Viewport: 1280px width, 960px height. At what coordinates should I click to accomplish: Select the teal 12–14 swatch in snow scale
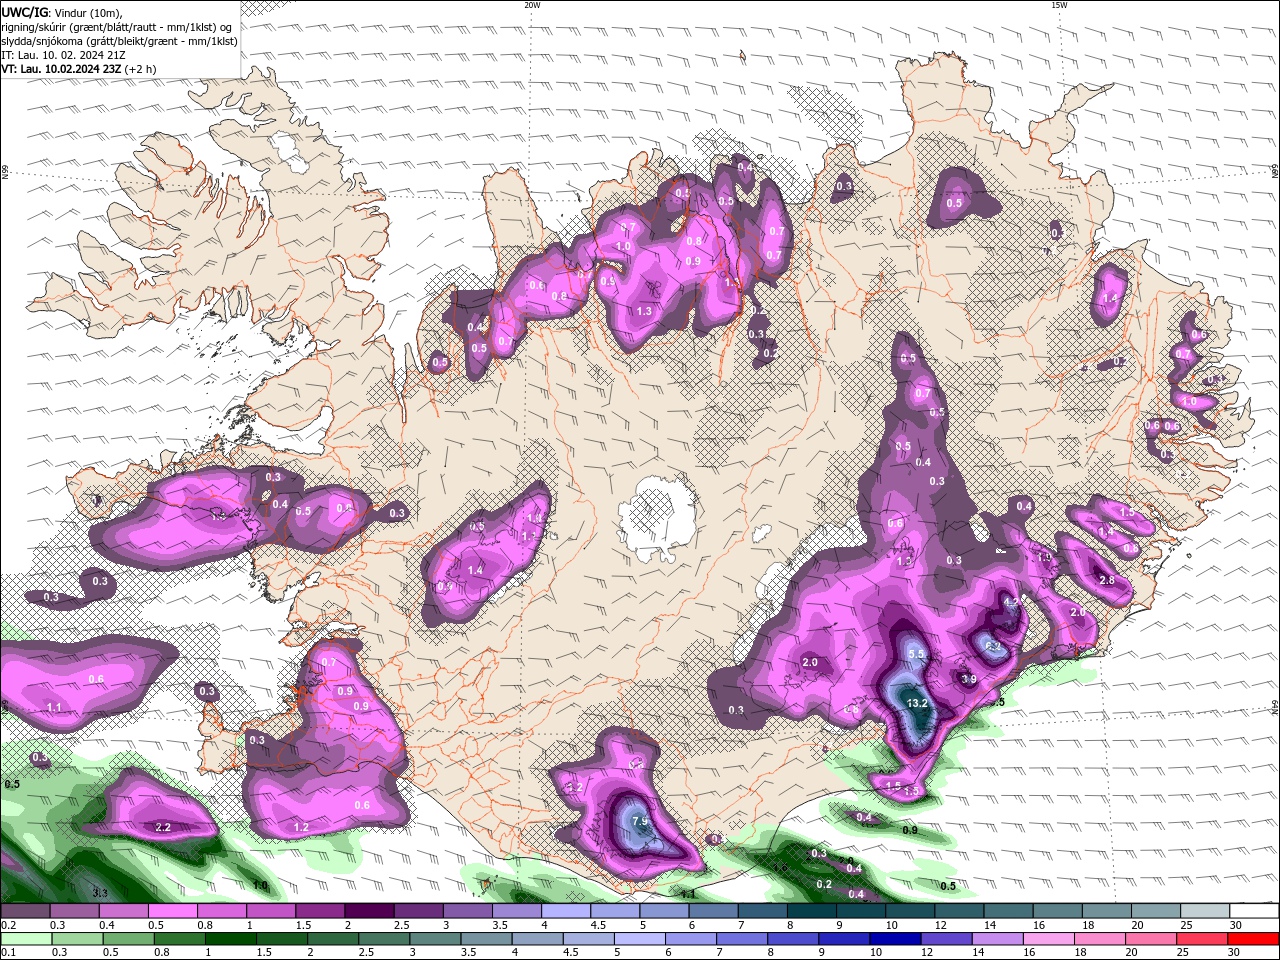click(958, 911)
